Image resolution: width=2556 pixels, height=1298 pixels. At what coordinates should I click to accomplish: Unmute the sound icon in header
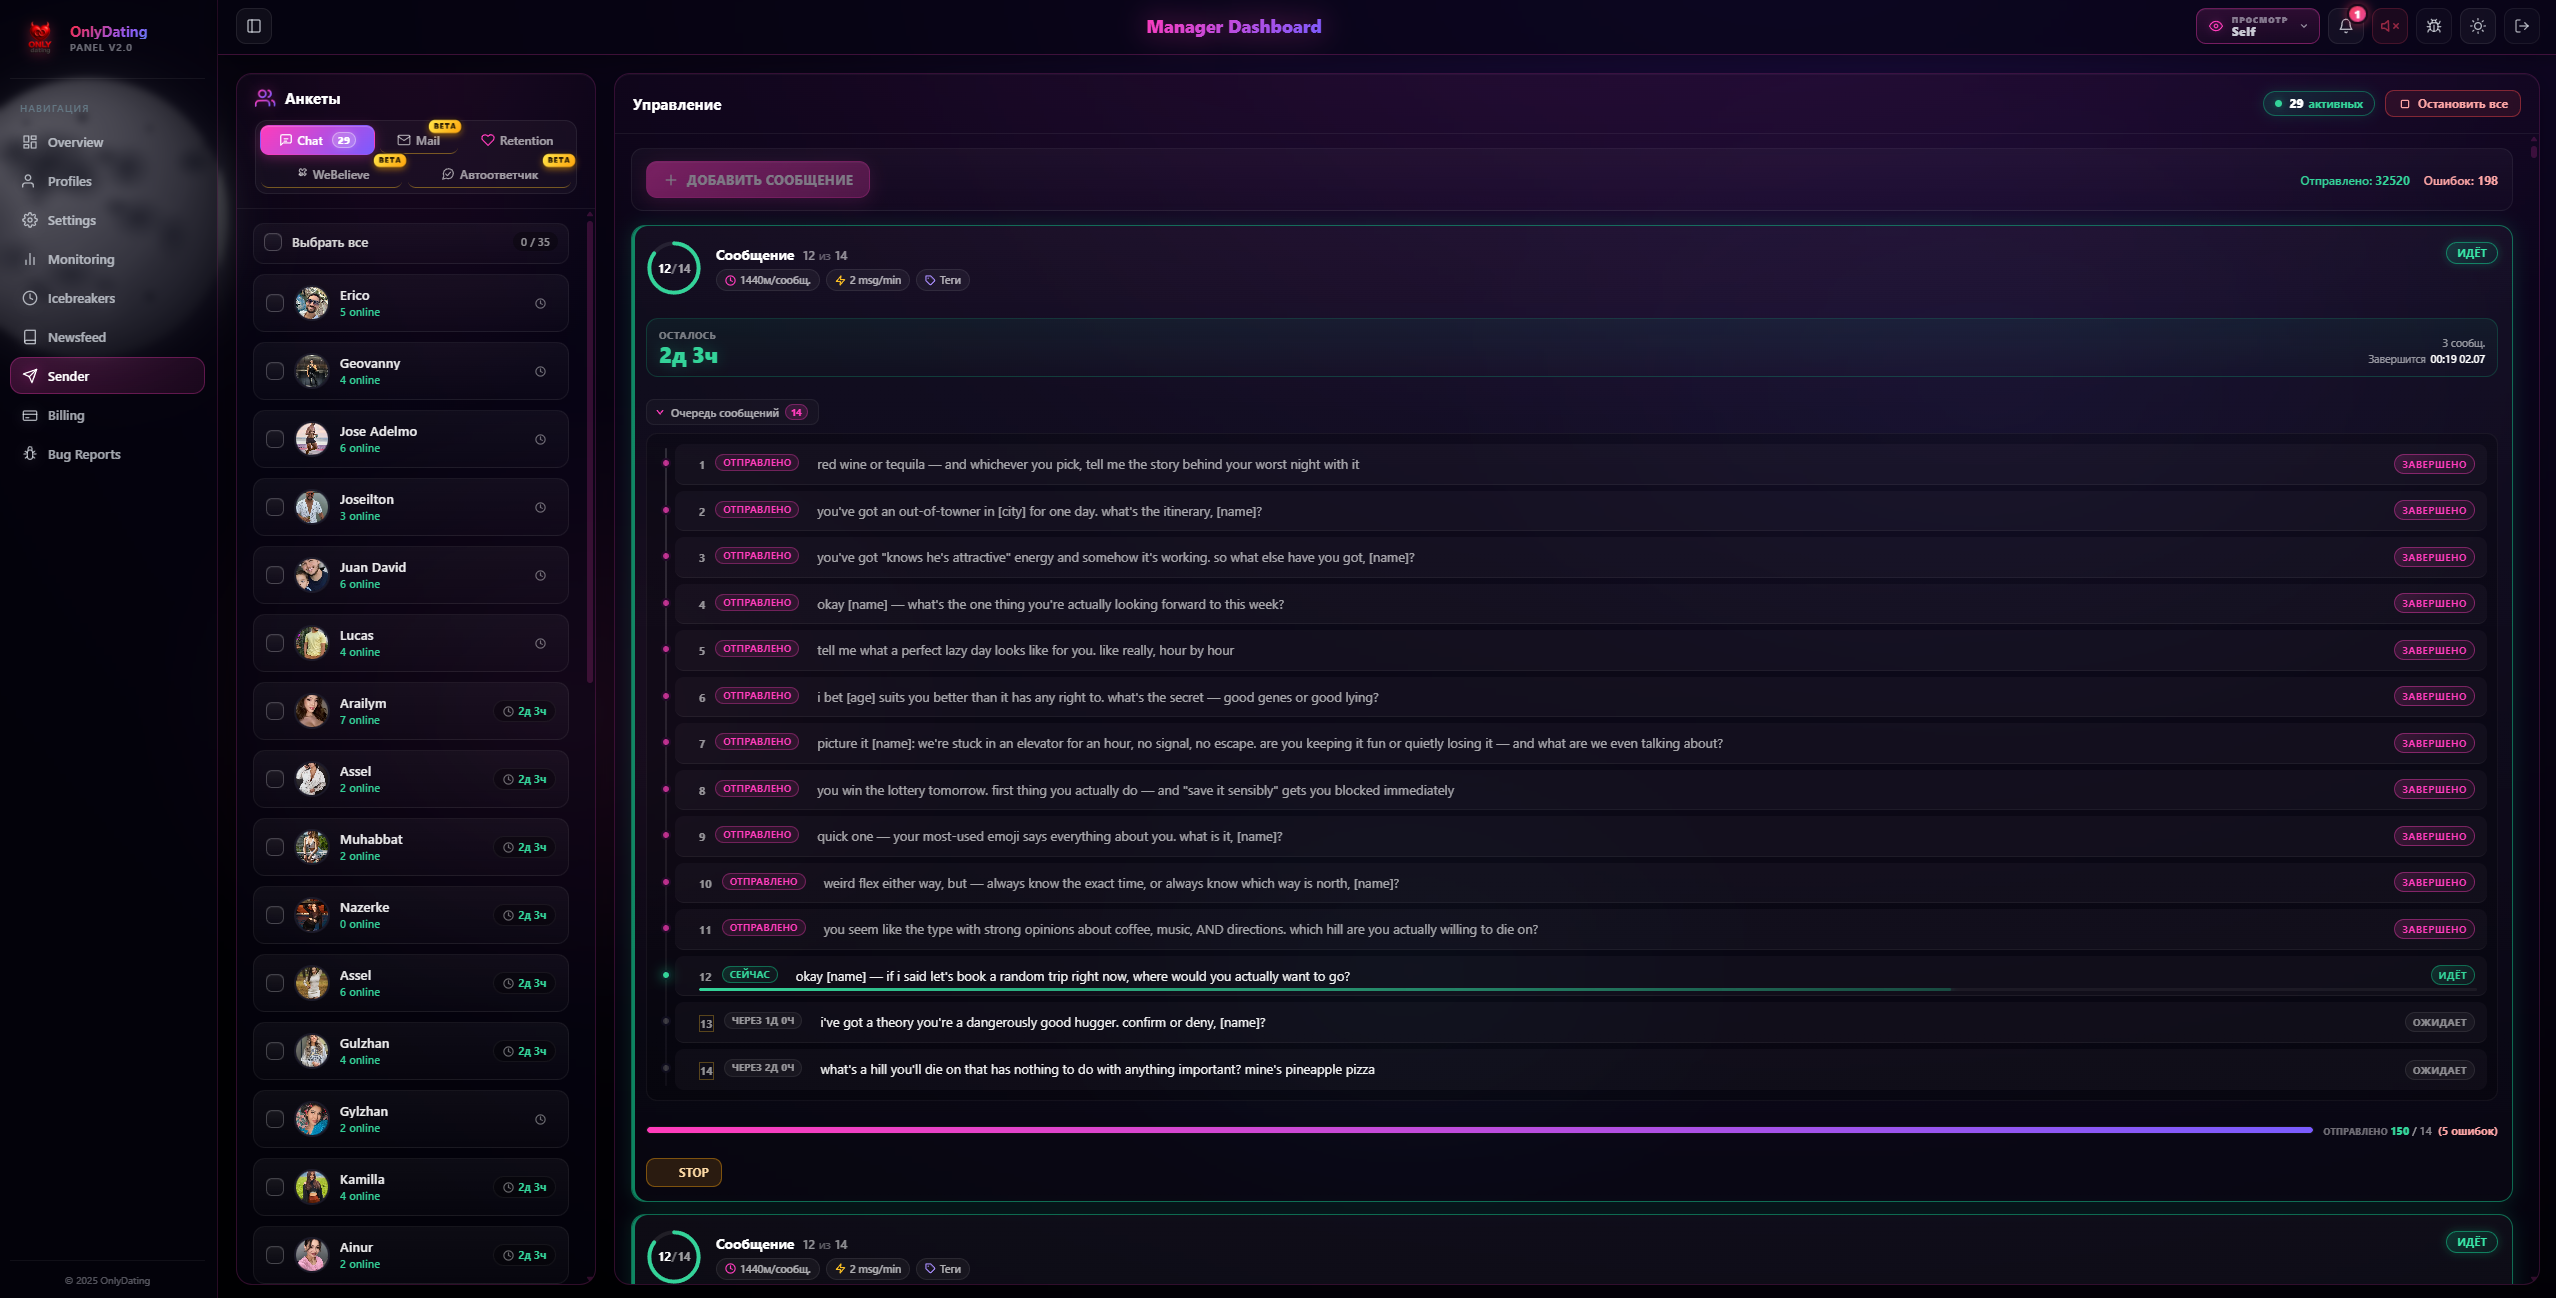(2389, 26)
